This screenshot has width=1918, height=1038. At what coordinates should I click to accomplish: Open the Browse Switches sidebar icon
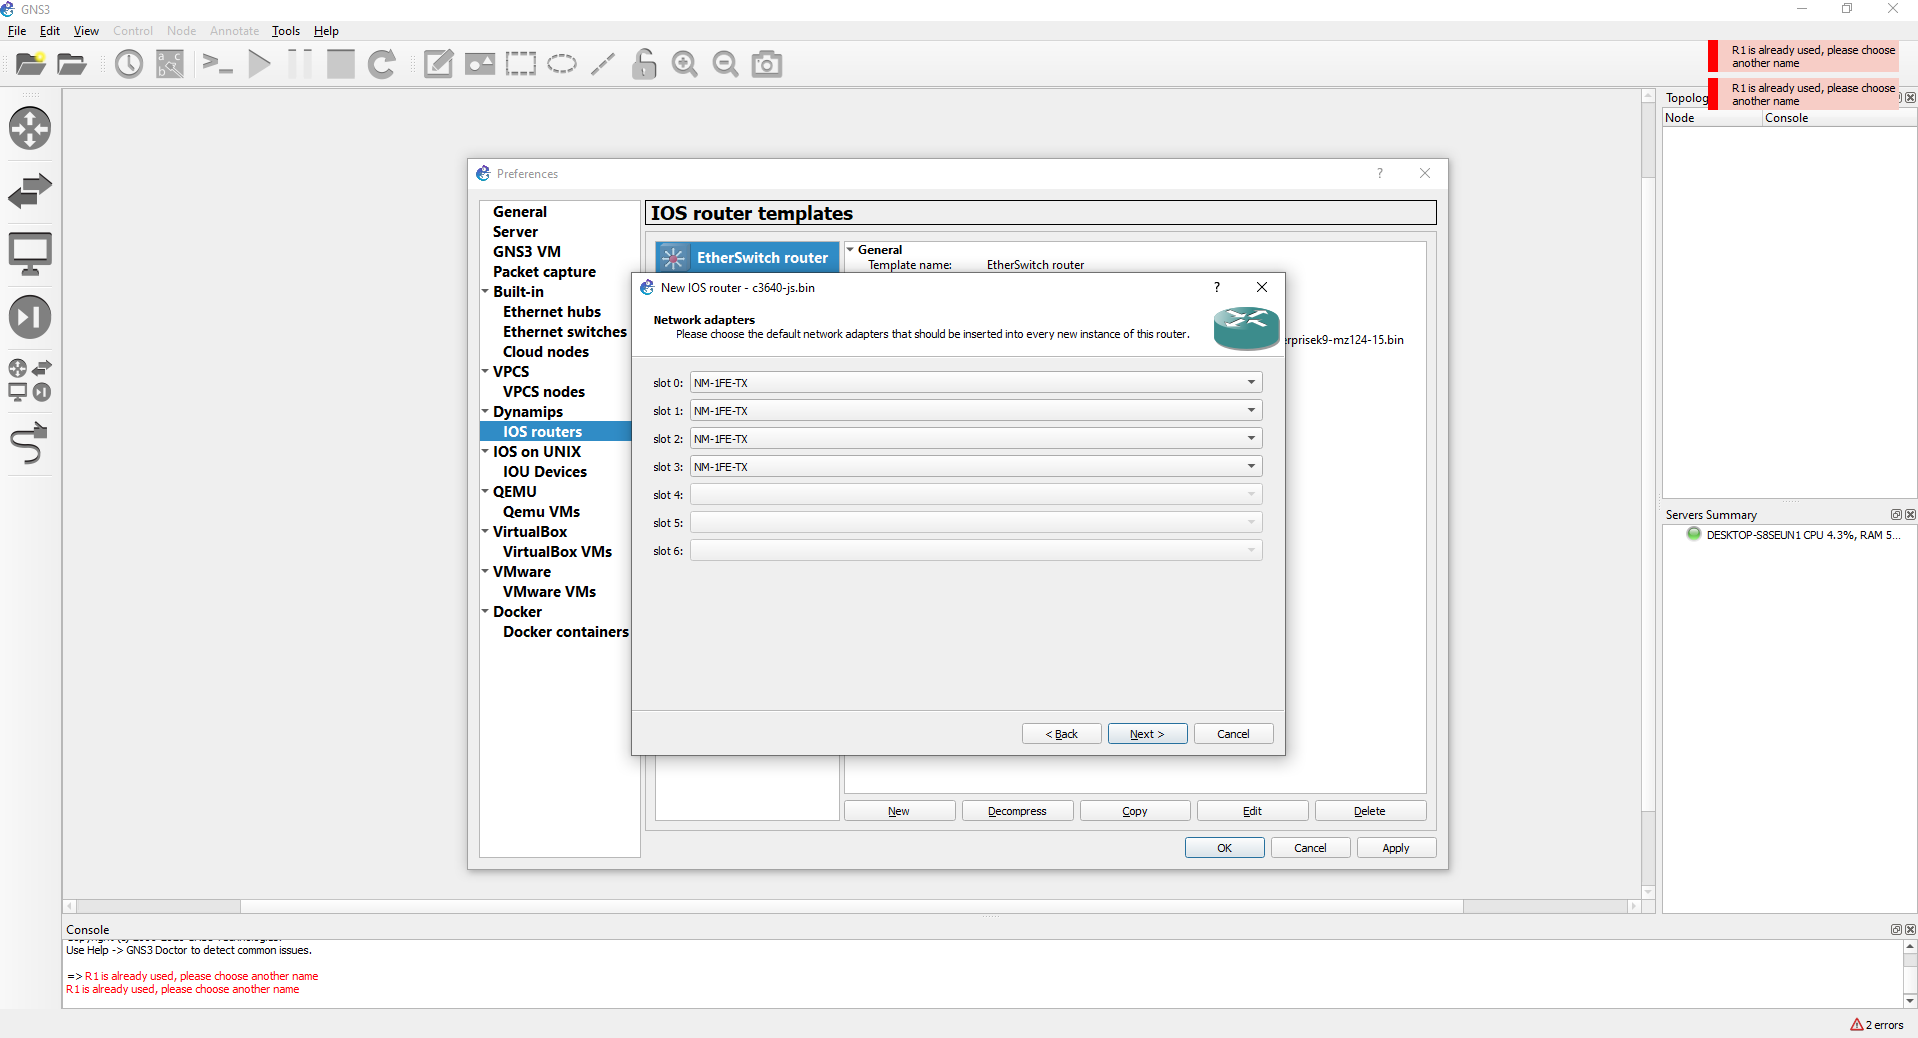click(30, 190)
